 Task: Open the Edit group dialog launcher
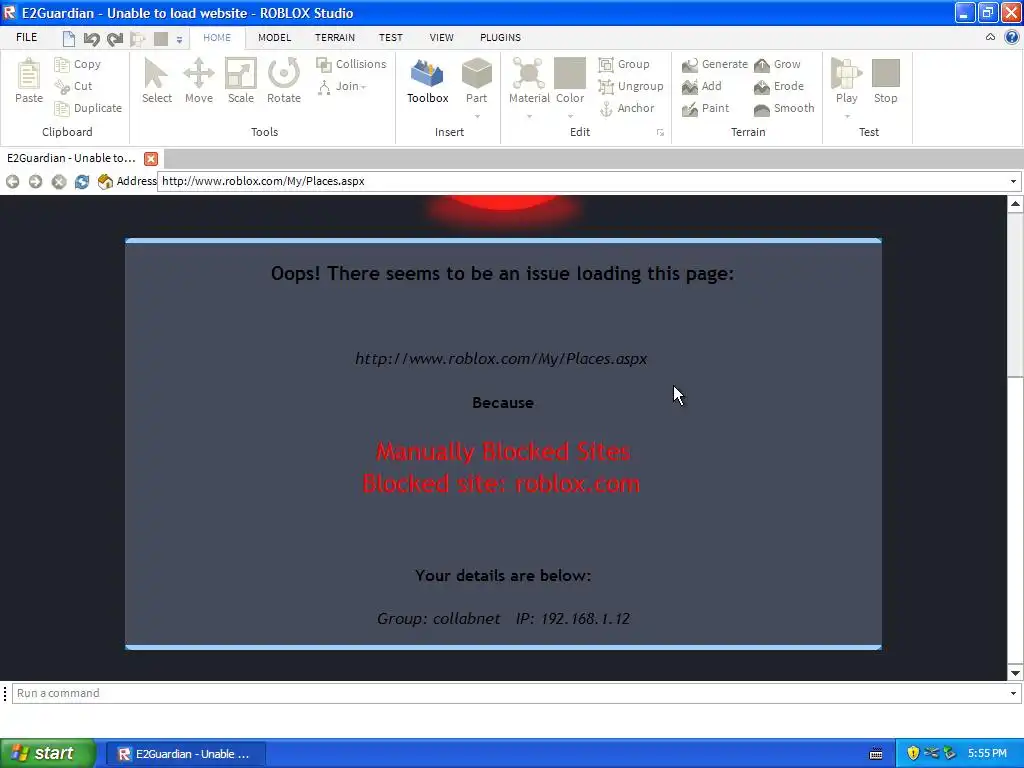pyautogui.click(x=660, y=133)
